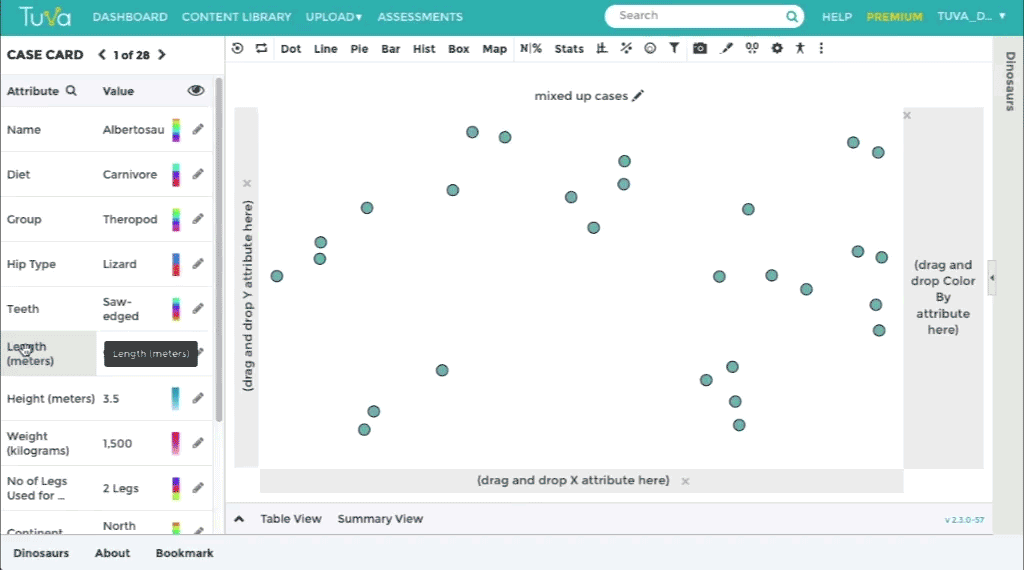The width and height of the screenshot is (1024, 570).
Task: Click the Teeth attribute color swatch
Action: tap(176, 309)
